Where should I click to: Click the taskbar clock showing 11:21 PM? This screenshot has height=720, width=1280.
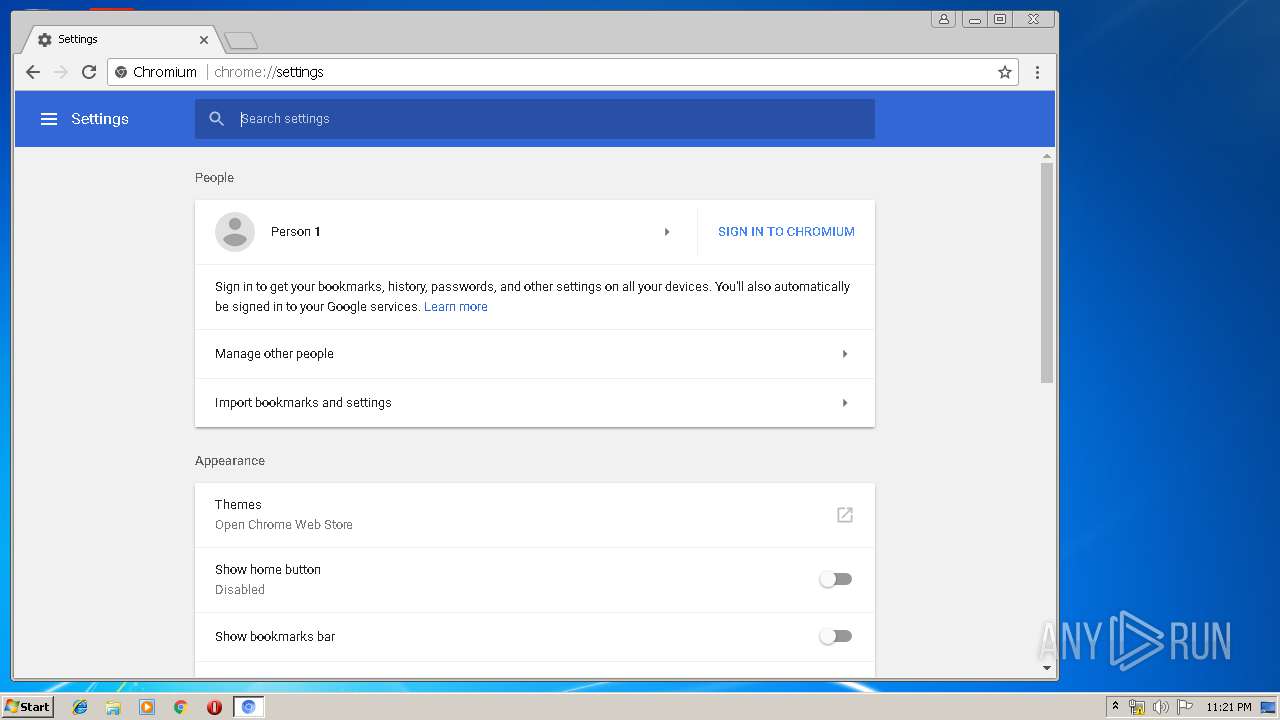point(1229,707)
